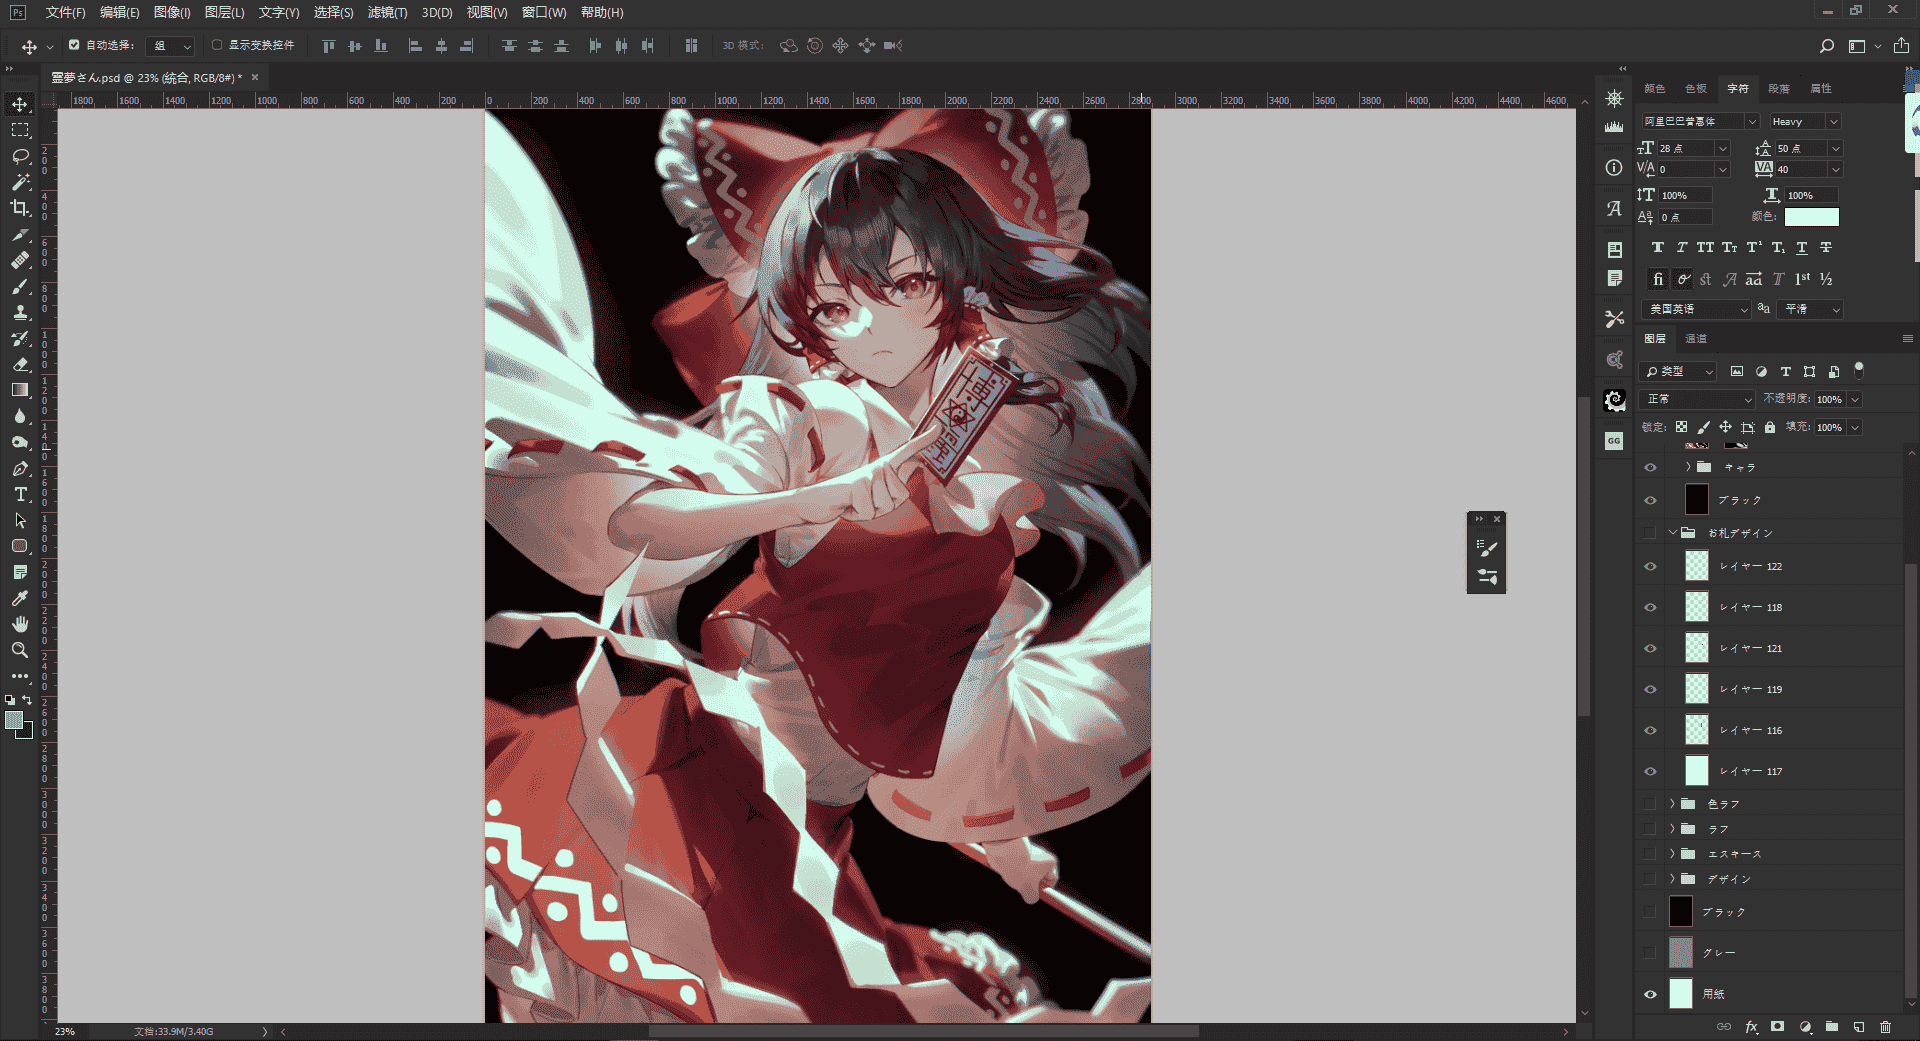Viewport: 1920px width, 1041px height.
Task: Enable the 显示变换控件 checkbox
Action: 217,45
